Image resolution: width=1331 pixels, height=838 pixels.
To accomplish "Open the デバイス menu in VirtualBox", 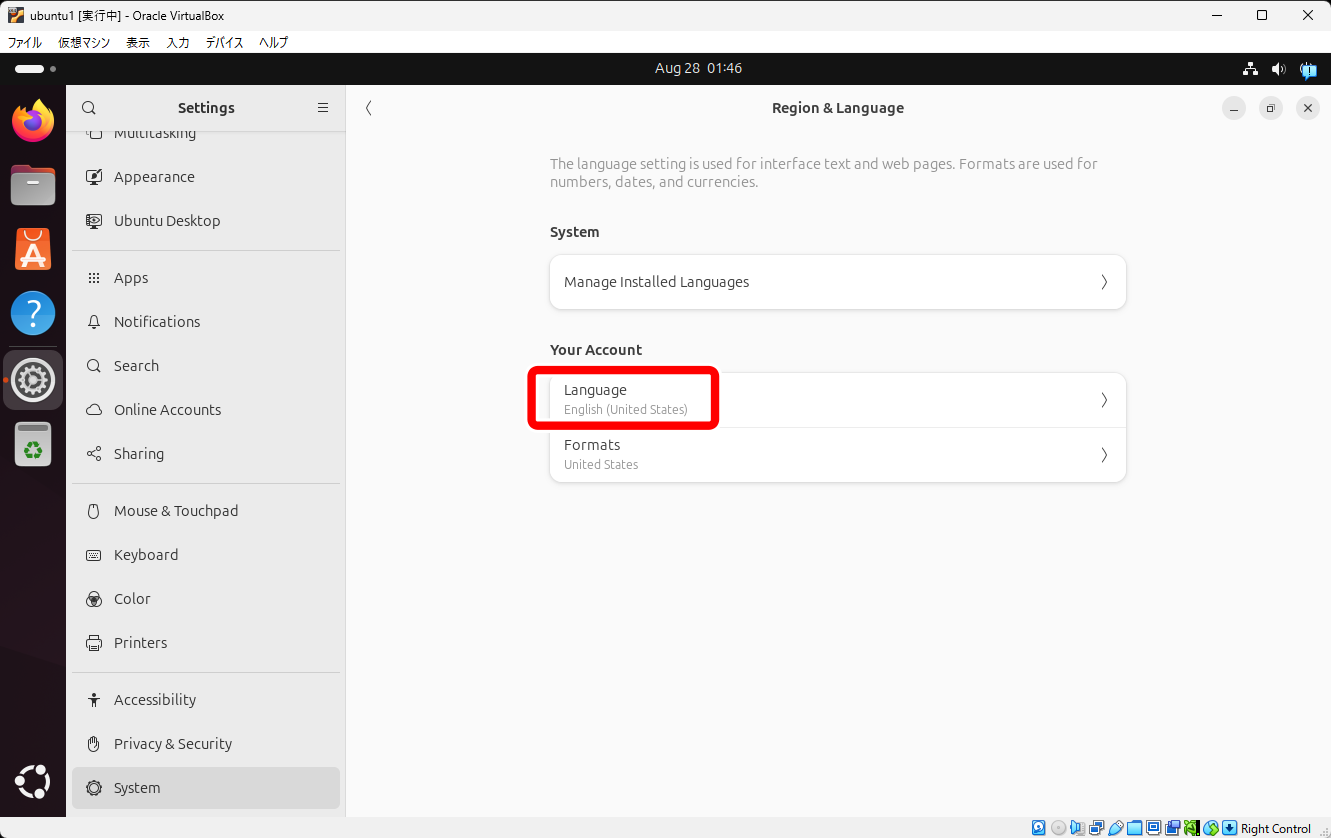I will coord(225,43).
